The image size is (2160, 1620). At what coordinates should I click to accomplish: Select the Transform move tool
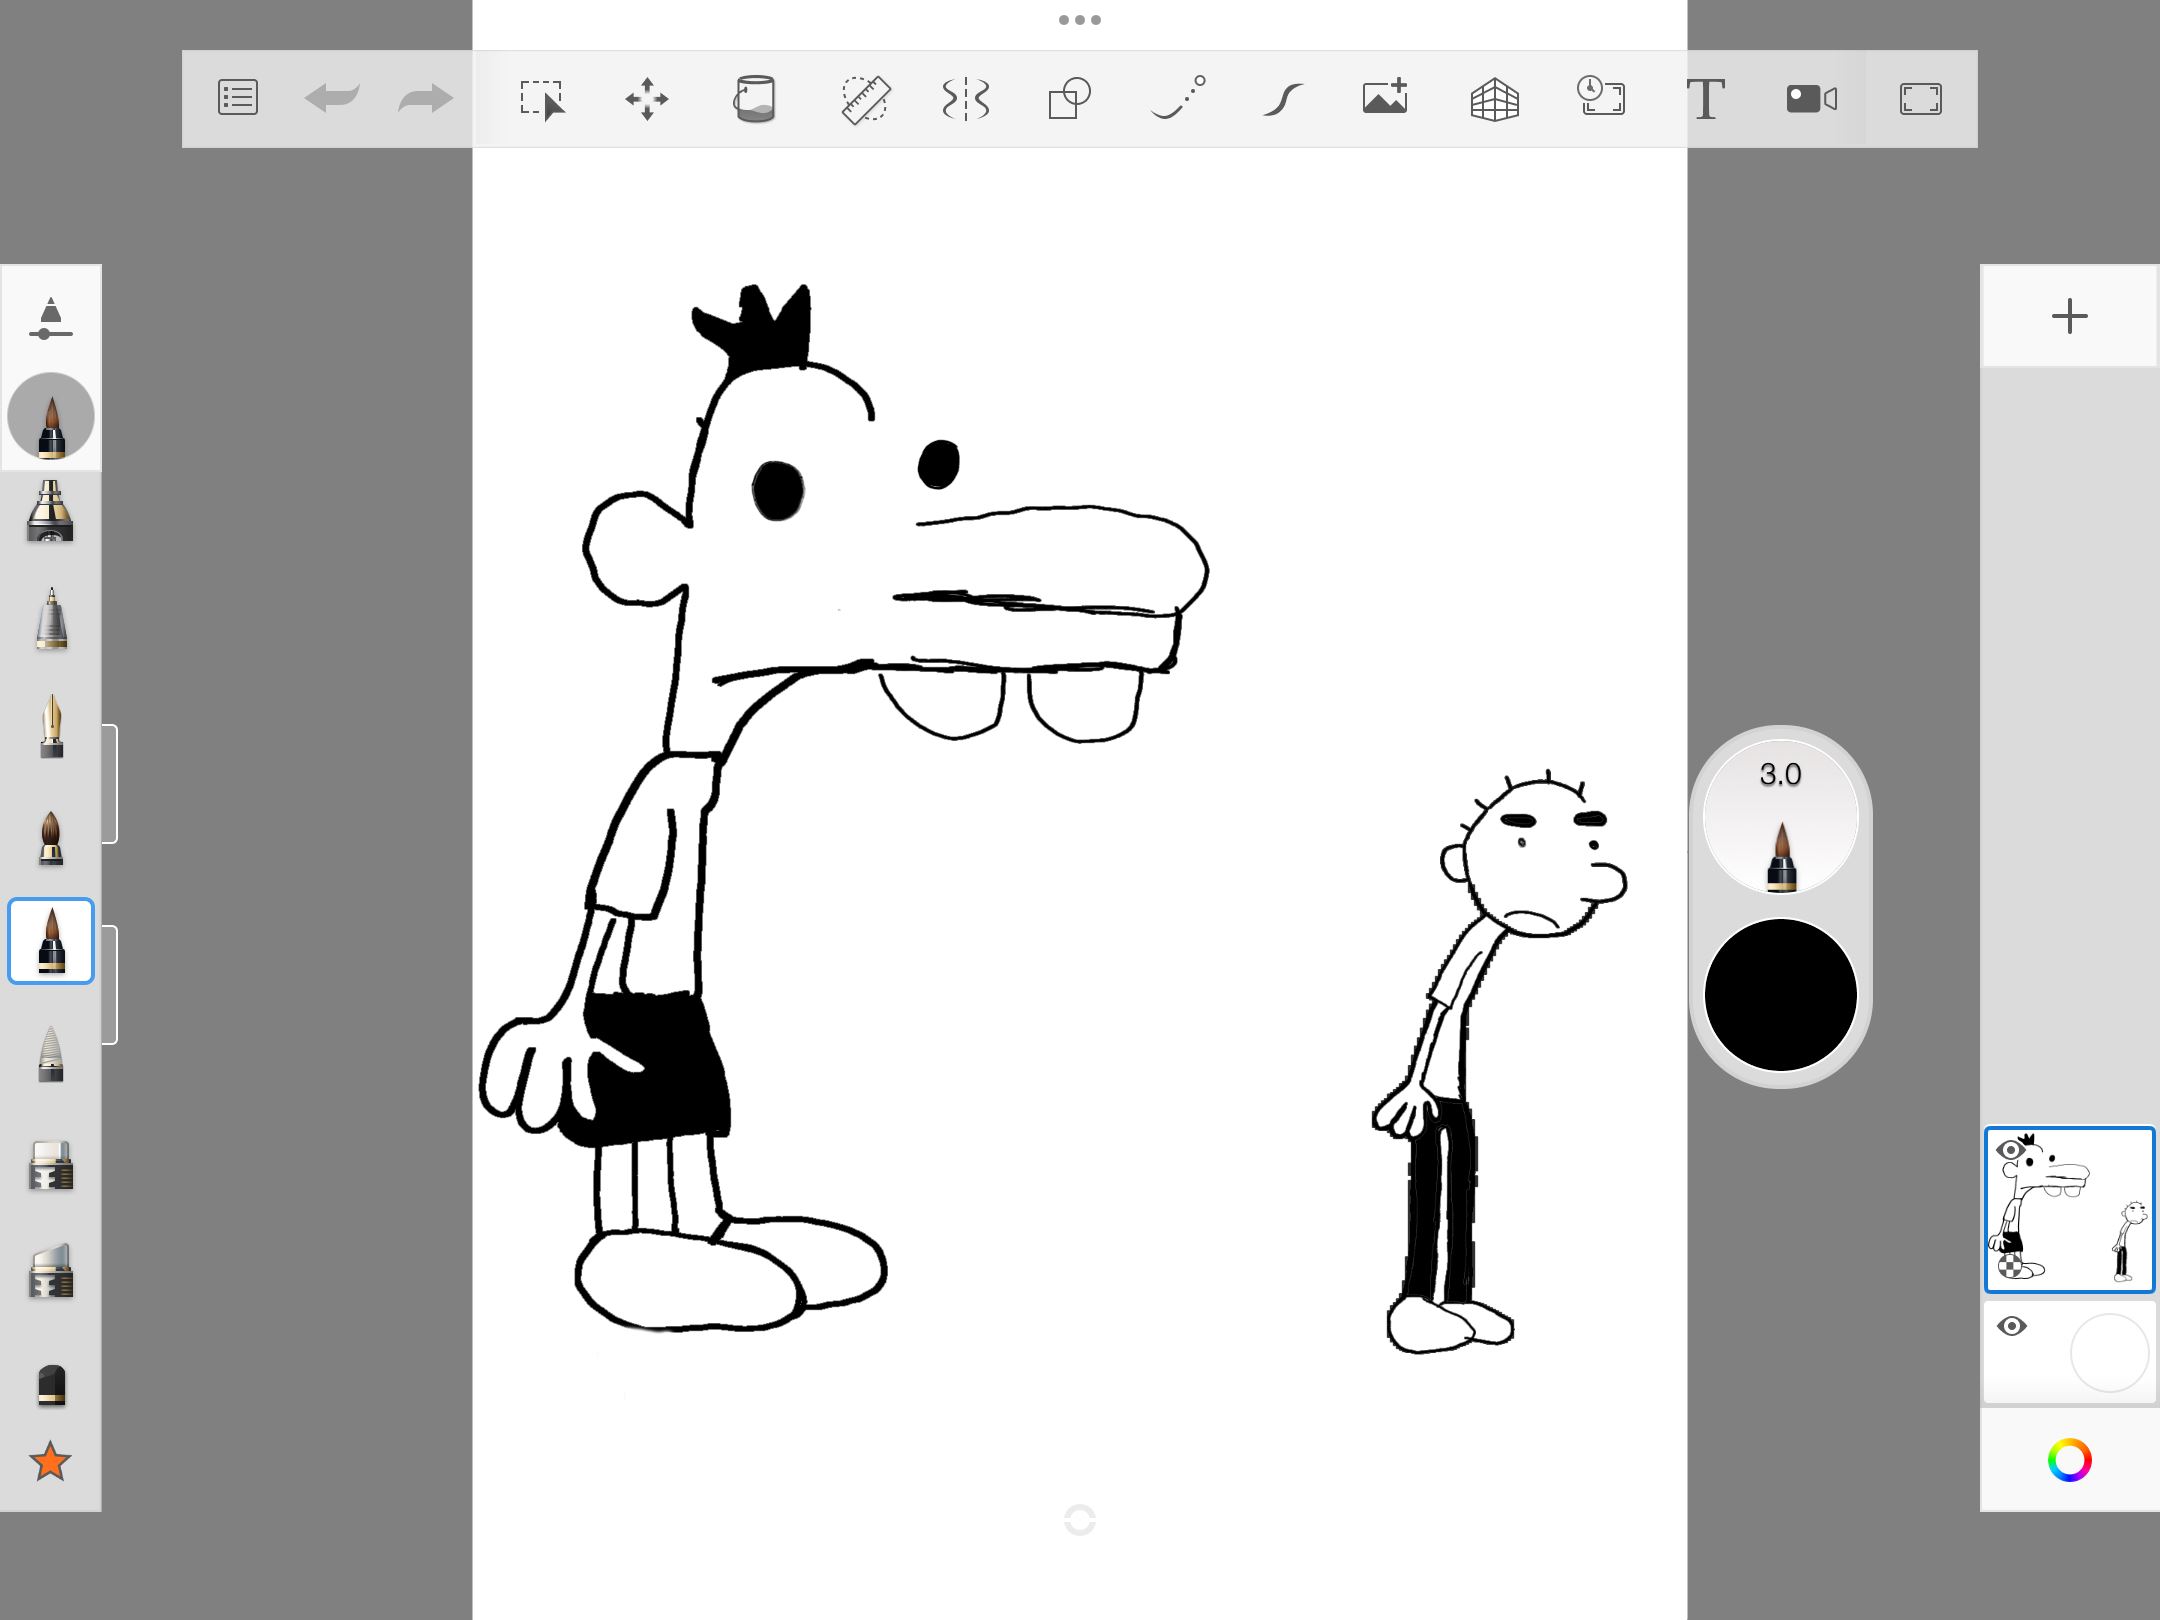point(647,99)
